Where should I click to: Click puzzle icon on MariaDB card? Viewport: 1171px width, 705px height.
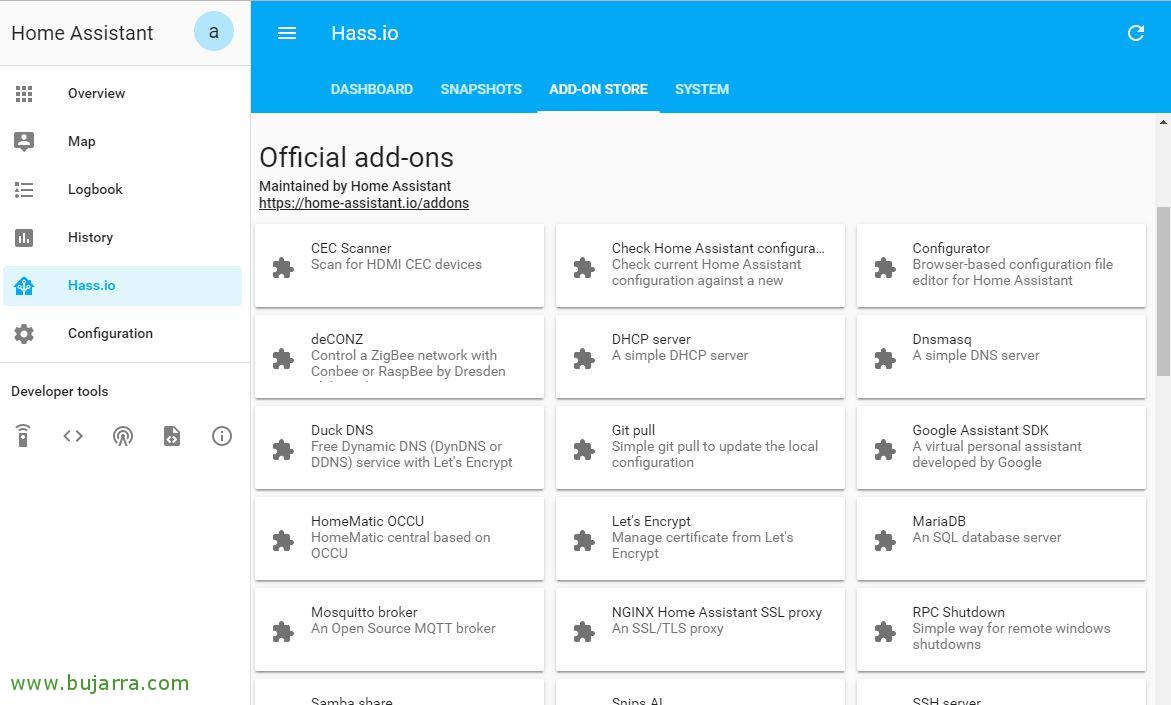click(885, 541)
